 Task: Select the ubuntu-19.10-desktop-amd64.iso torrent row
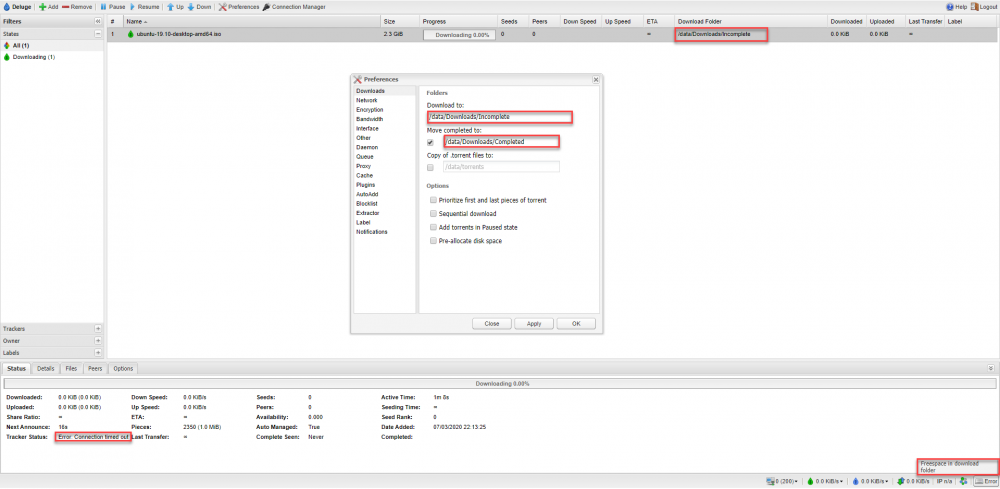click(x=552, y=34)
